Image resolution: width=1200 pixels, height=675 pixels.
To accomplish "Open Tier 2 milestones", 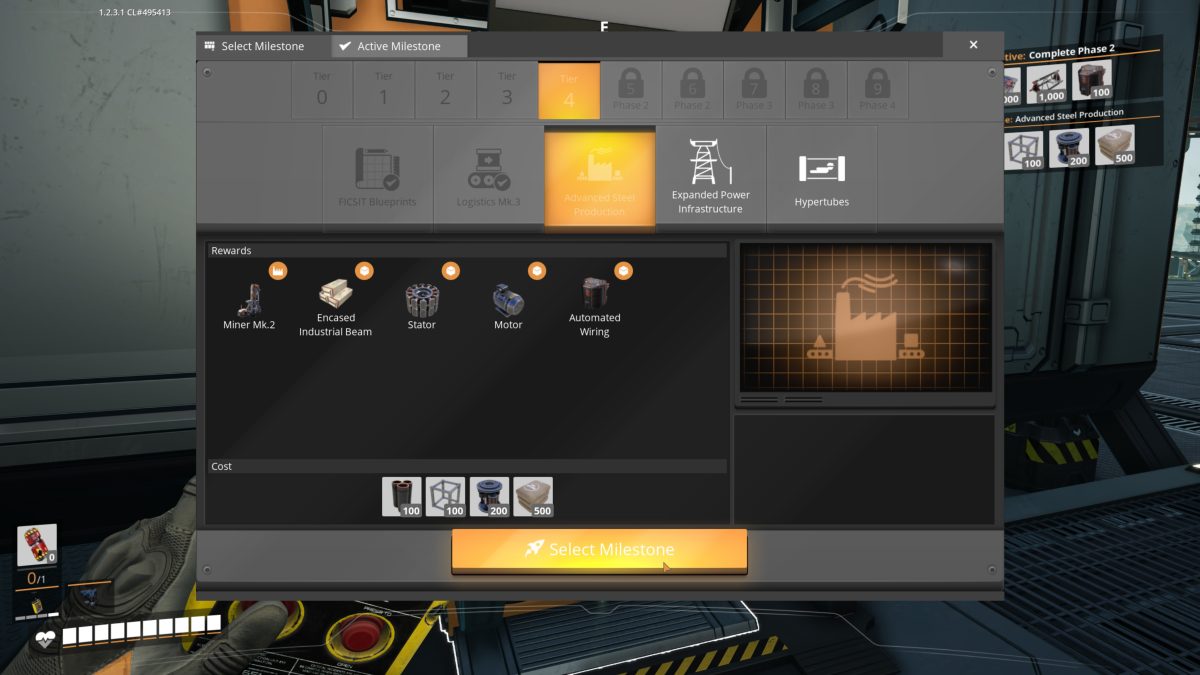I will pos(445,89).
